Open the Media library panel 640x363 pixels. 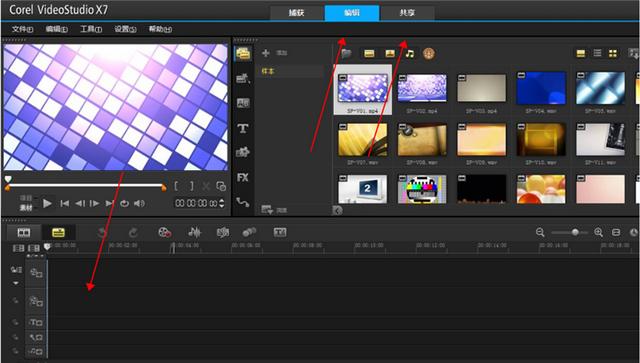coord(243,53)
